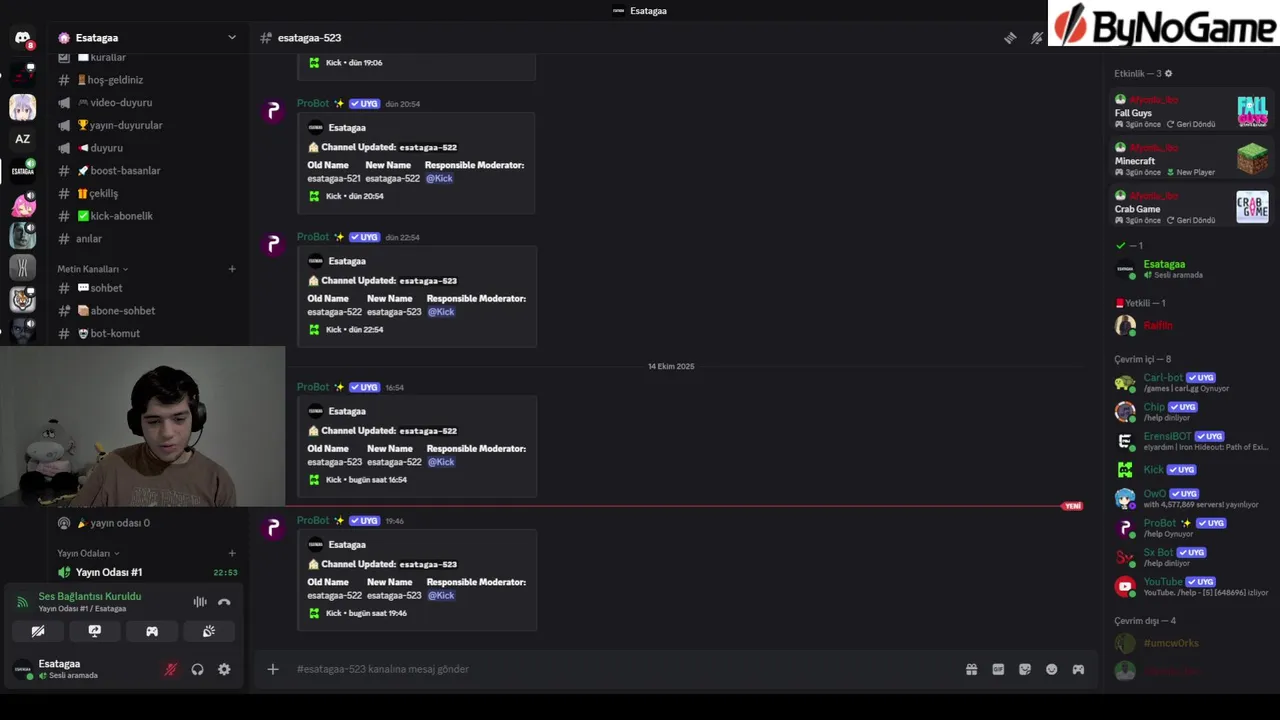The image size is (1280, 720).
Task: Open the soundboard in voice panel
Action: click(x=209, y=631)
